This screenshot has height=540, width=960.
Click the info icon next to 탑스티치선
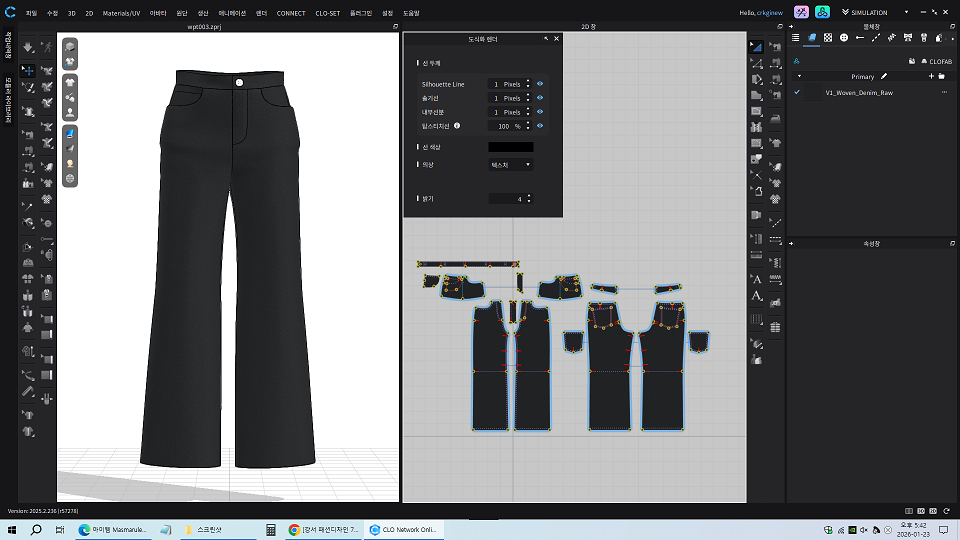457,126
